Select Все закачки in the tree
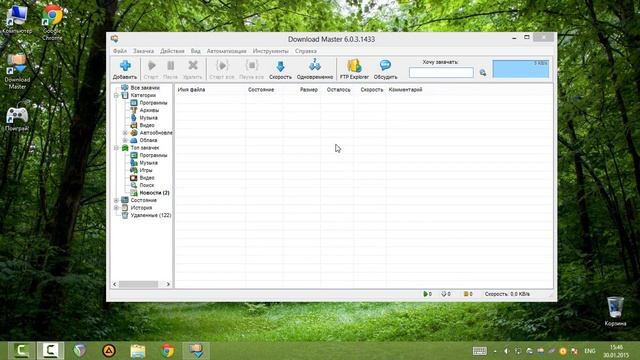640x360 pixels. [x=145, y=88]
